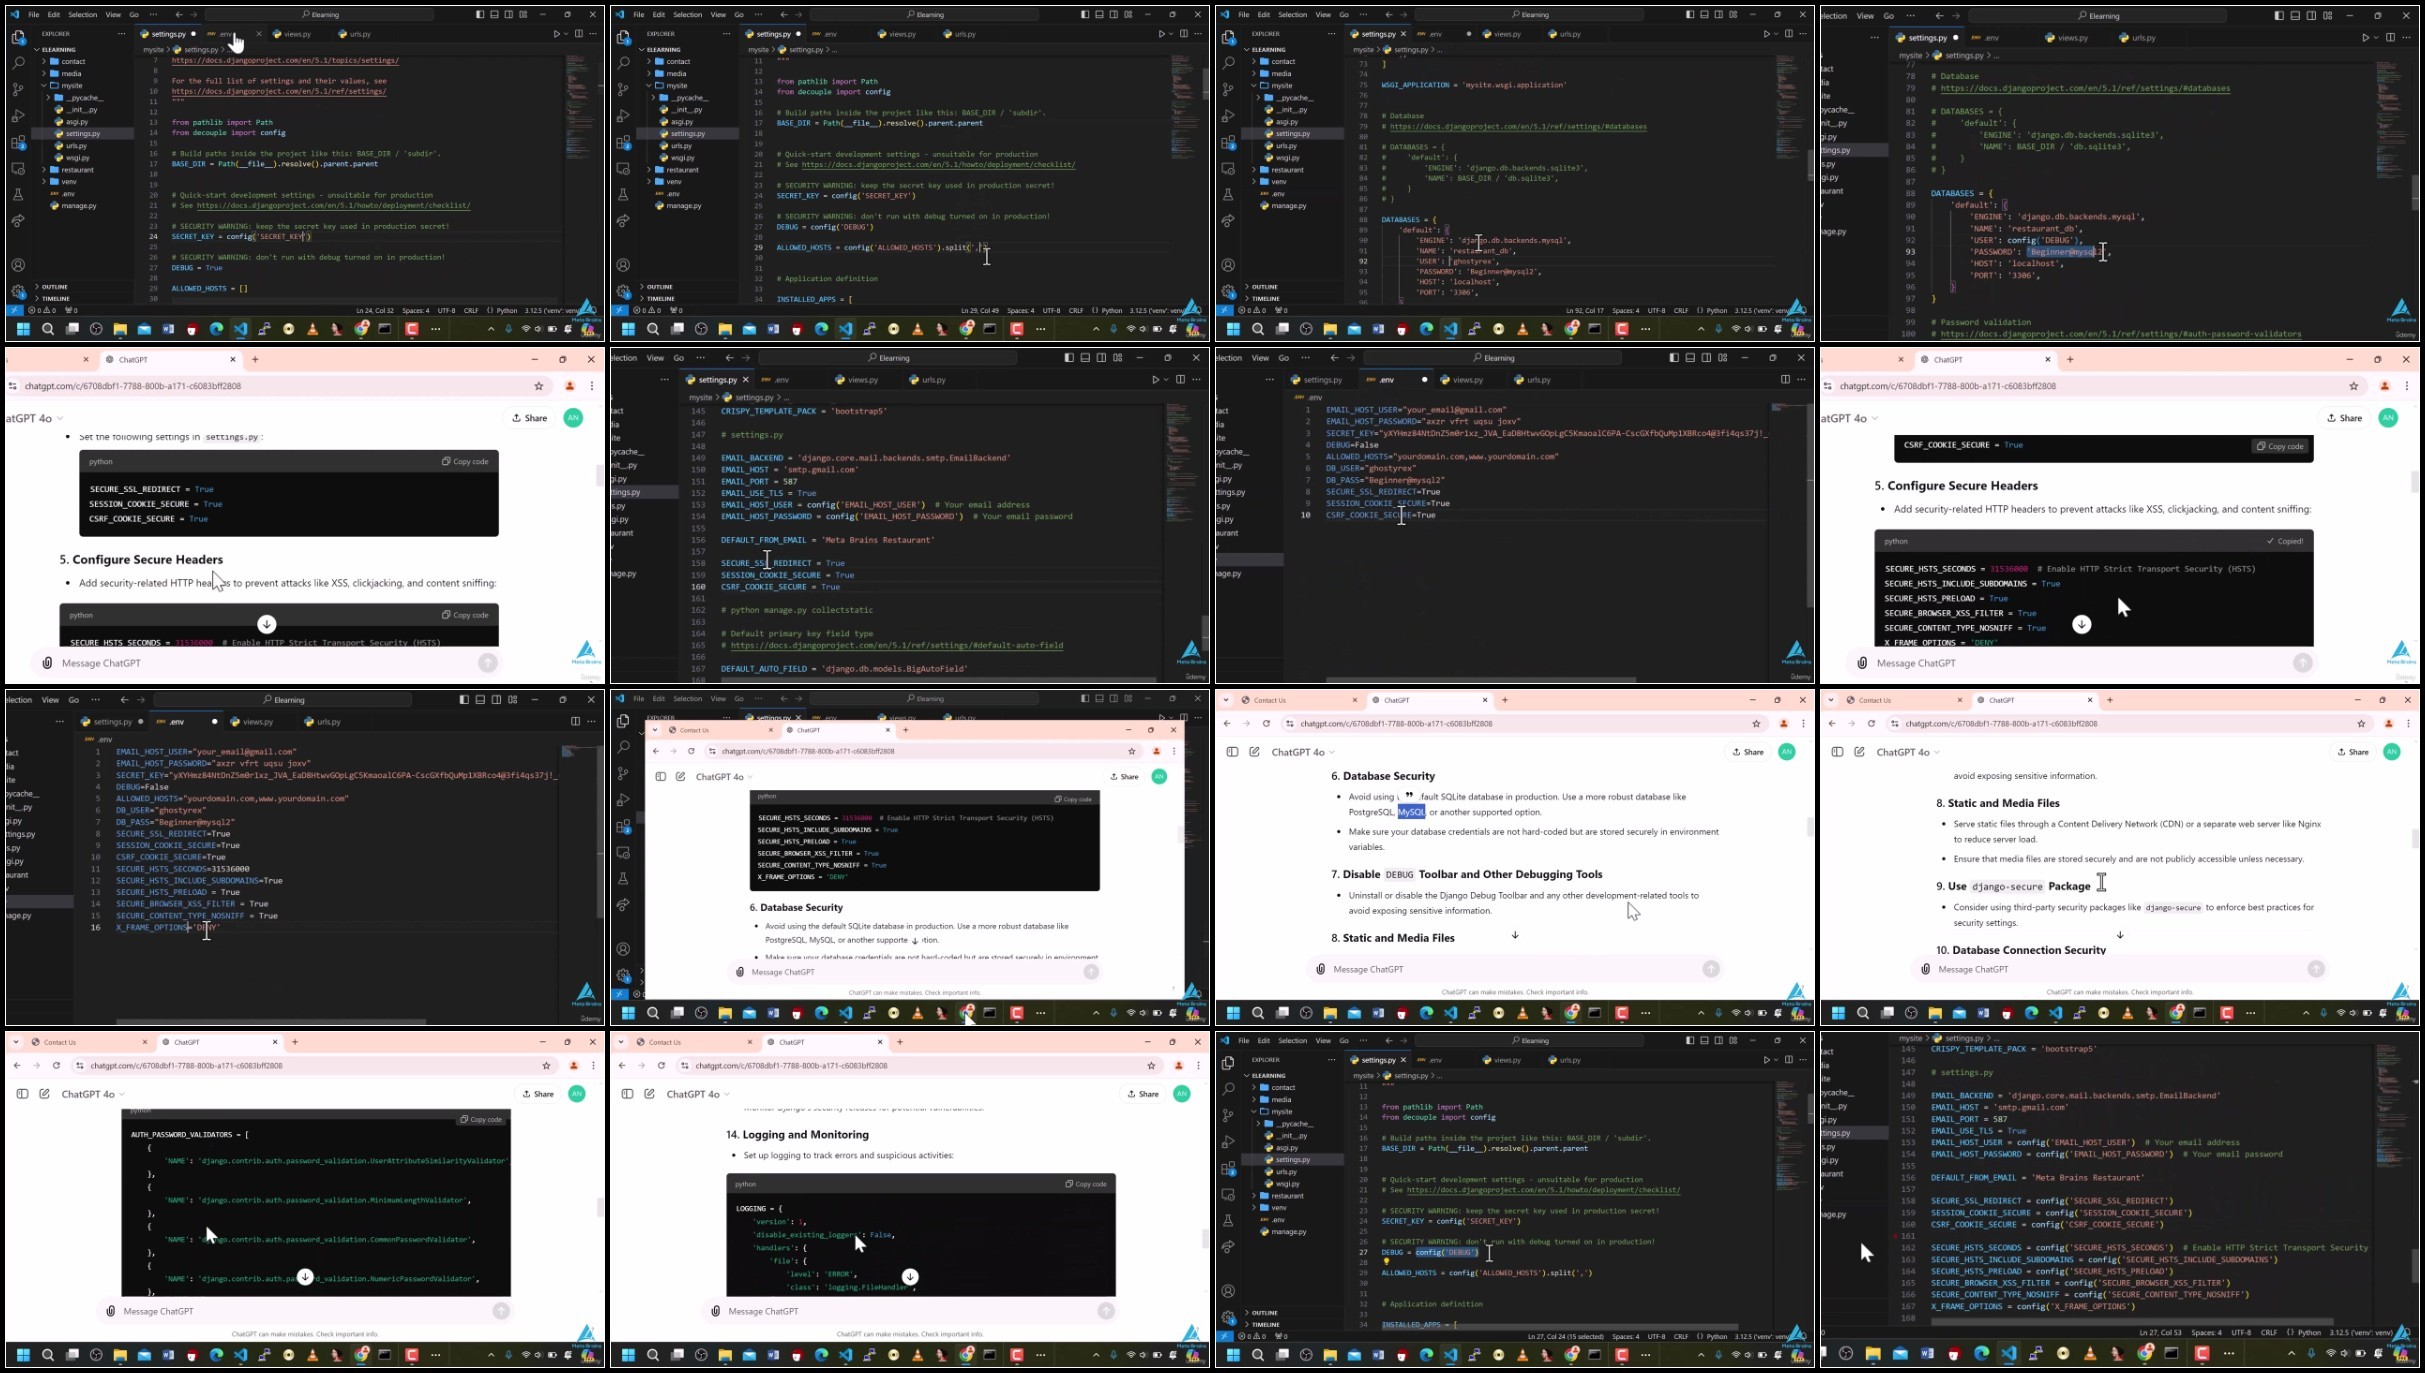Open Accounts icon in the Ln 24, Col 32 window
The width and height of the screenshot is (2425, 1373).
click(x=18, y=265)
